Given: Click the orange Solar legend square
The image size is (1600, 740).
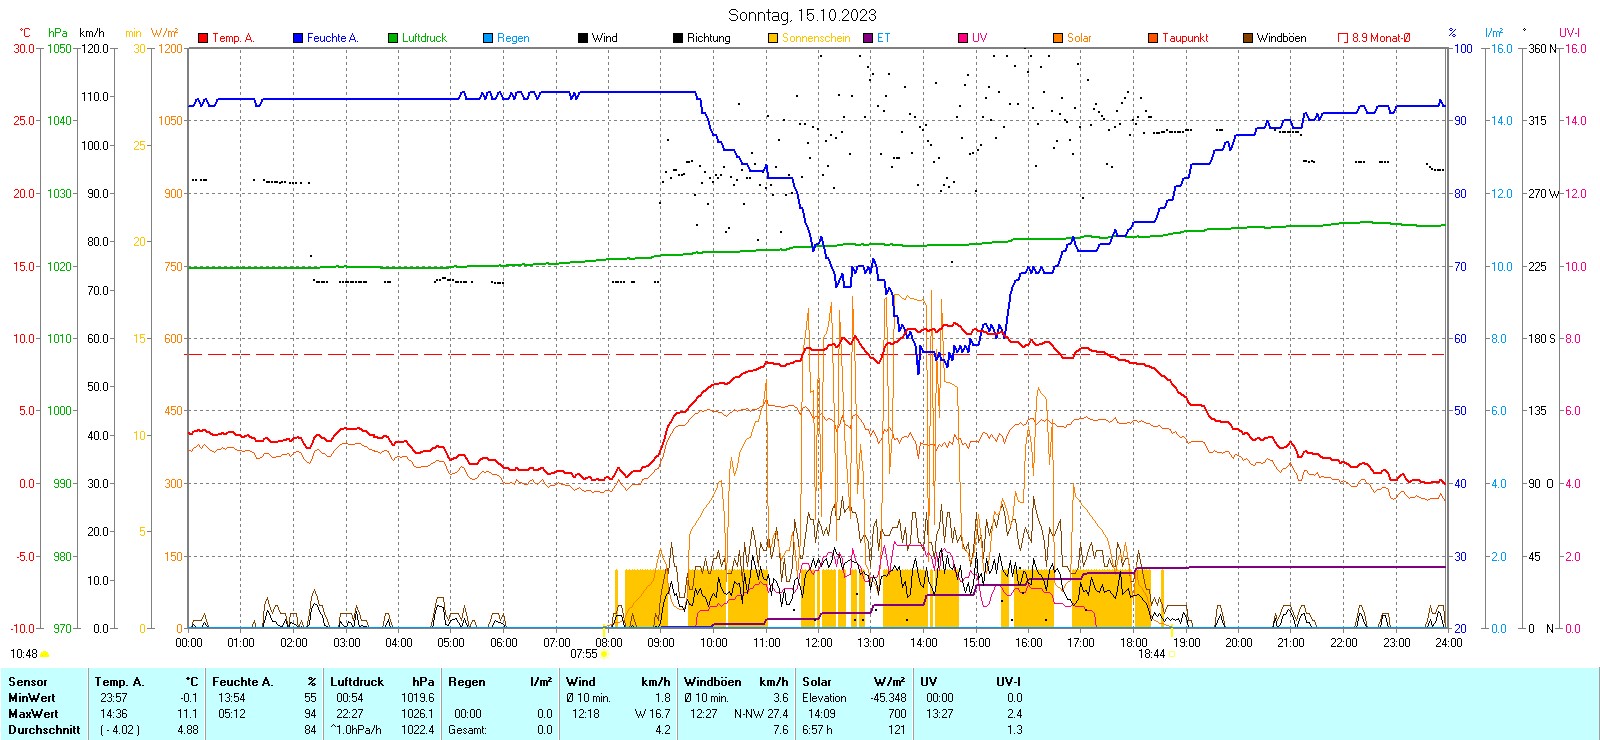Looking at the screenshot, I should 1058,38.
